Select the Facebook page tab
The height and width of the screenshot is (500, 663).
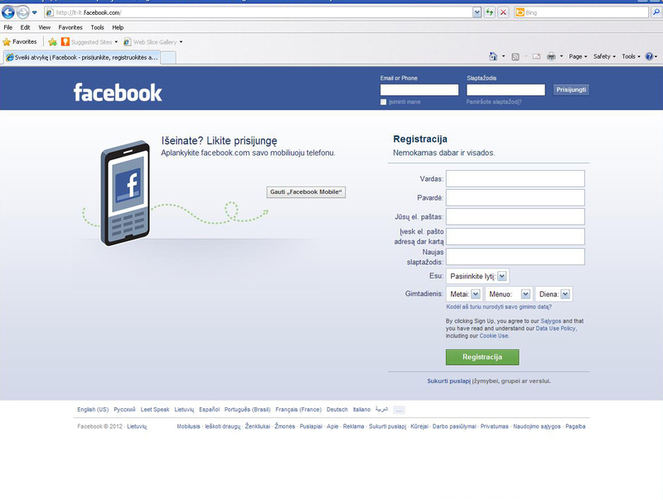pyautogui.click(x=82, y=57)
